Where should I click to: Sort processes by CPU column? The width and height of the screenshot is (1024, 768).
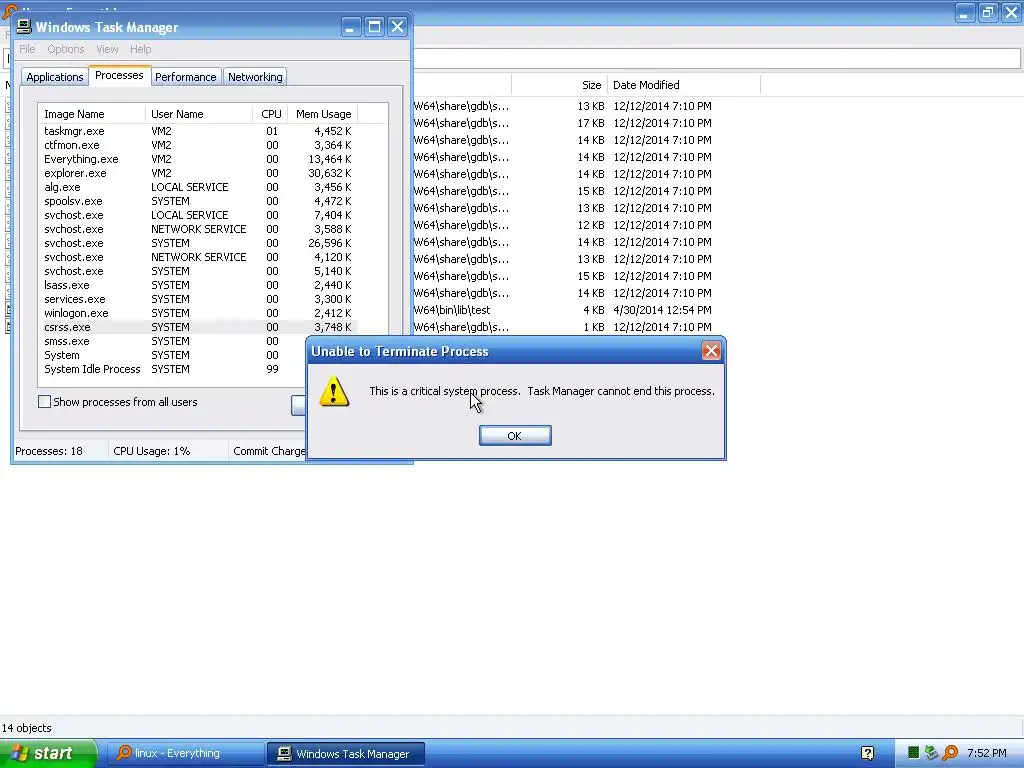(270, 114)
